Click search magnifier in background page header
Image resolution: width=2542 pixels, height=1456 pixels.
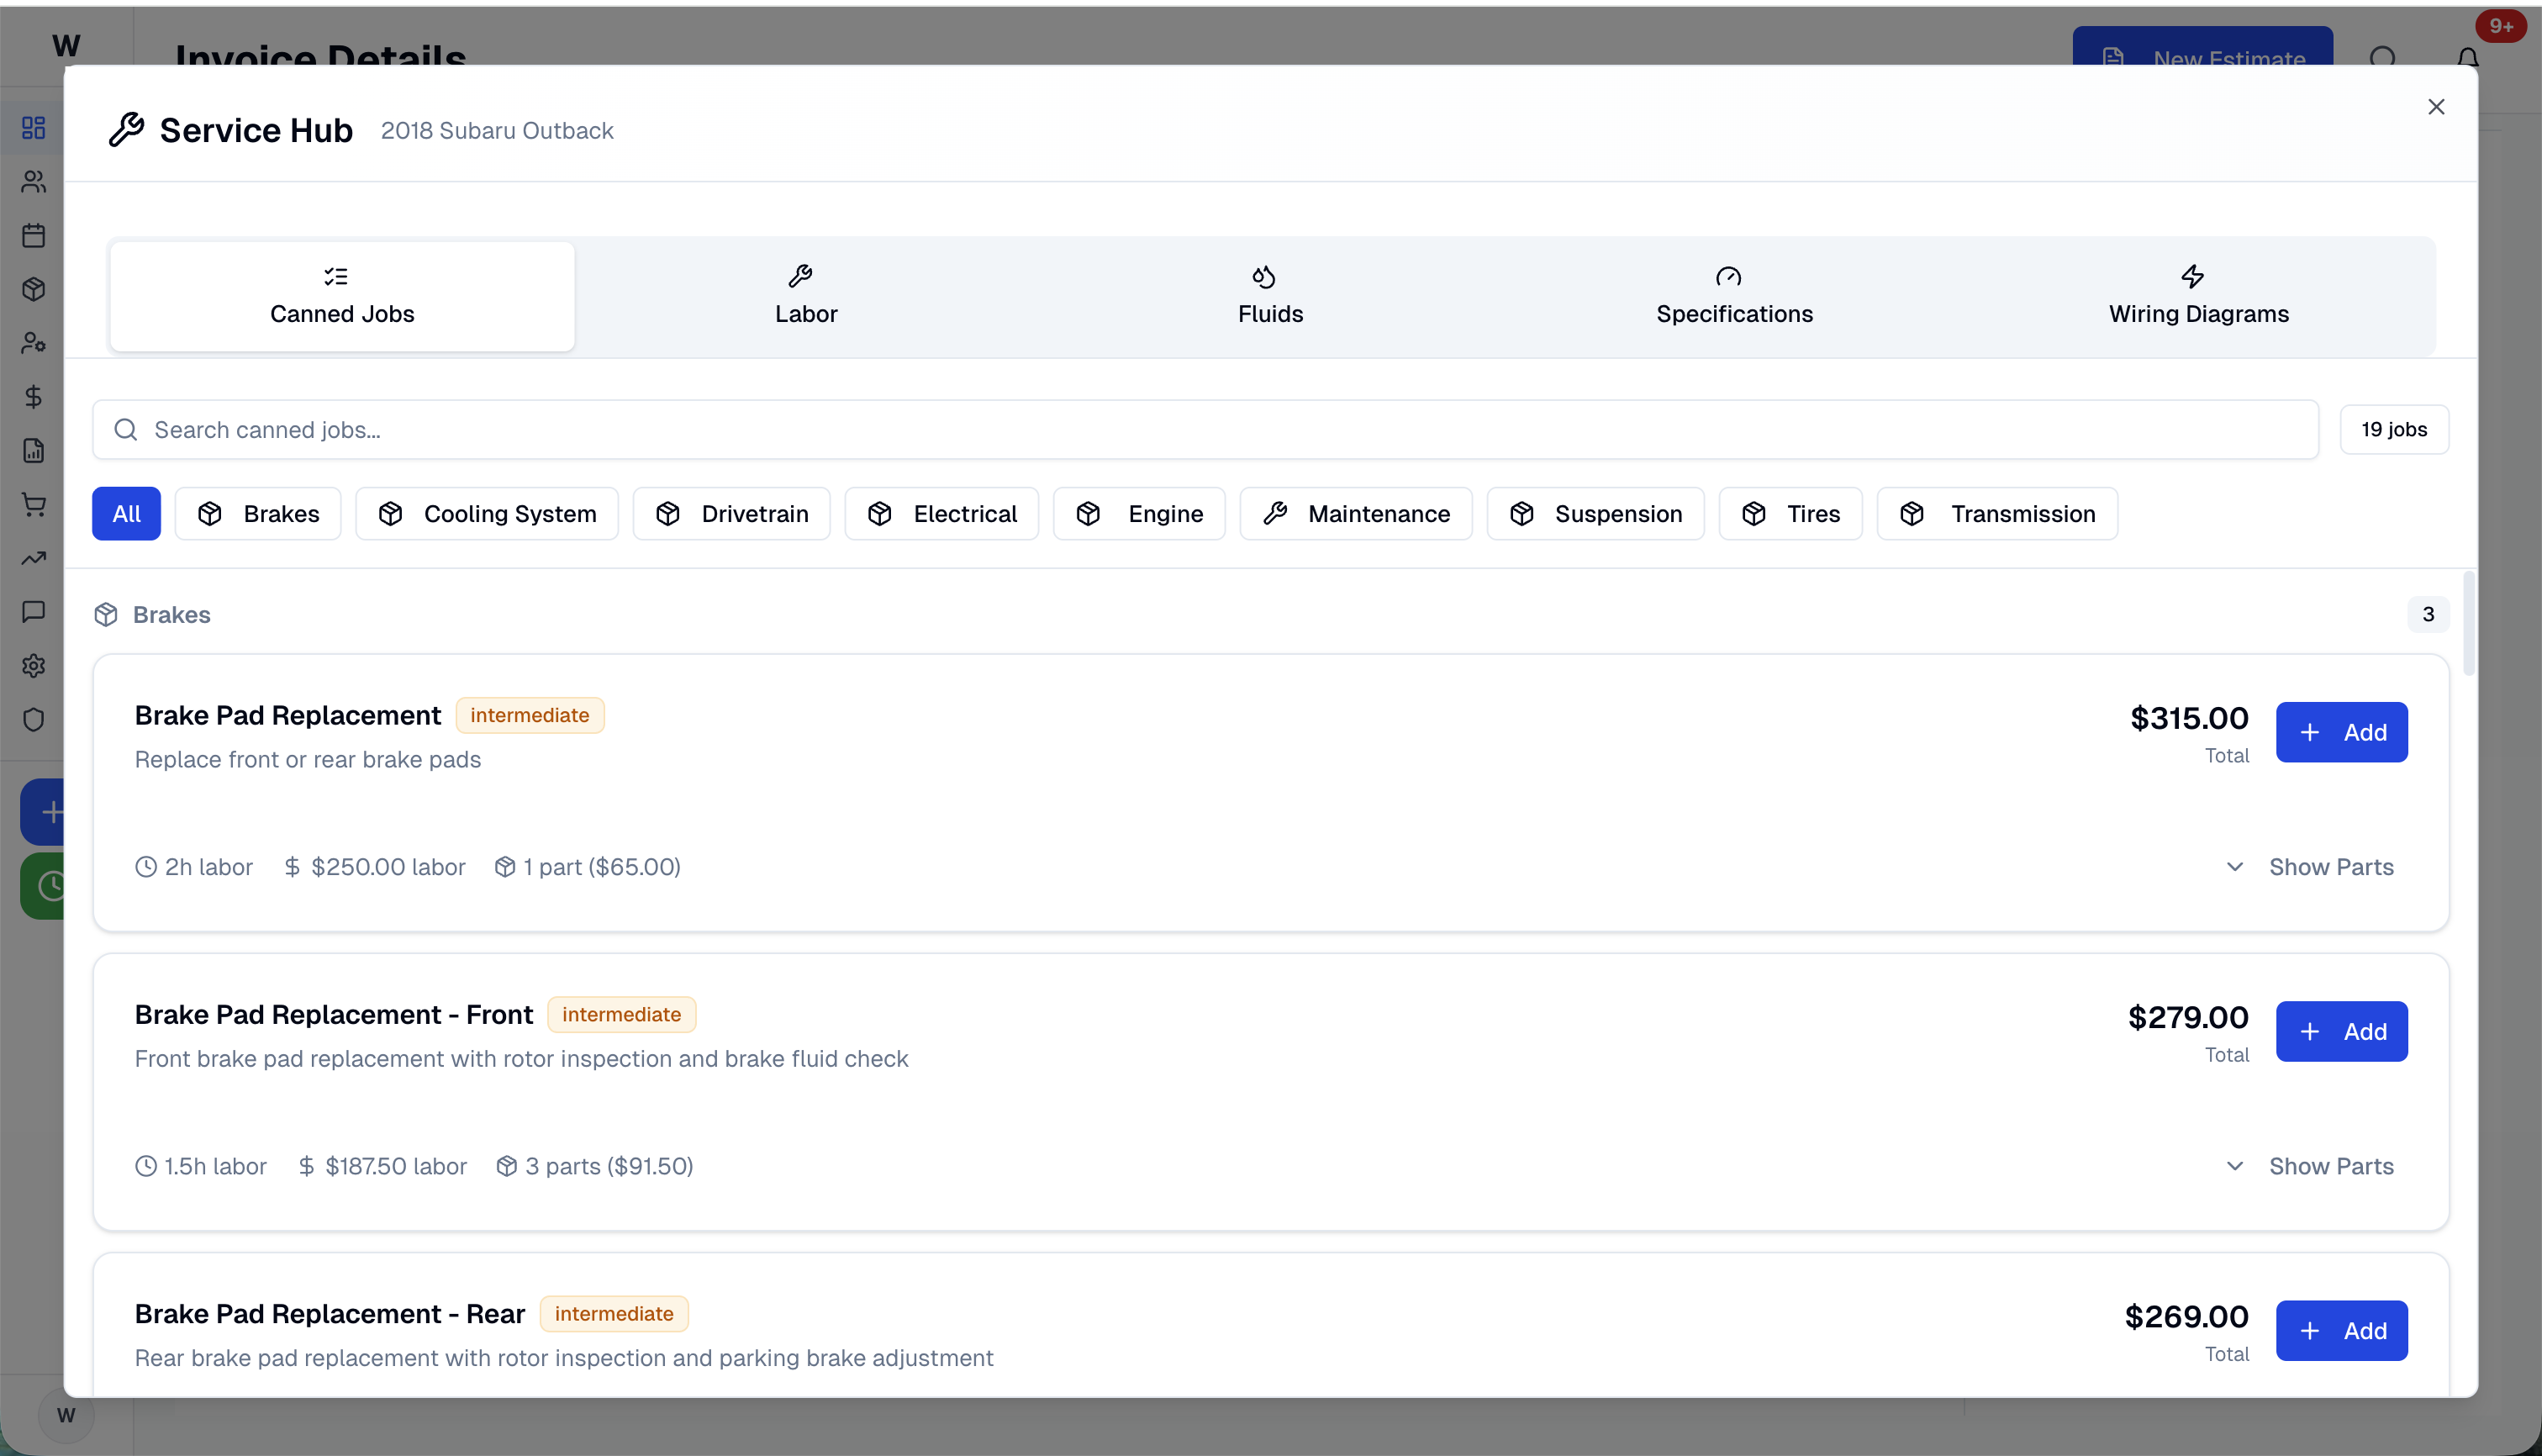coord(2384,57)
